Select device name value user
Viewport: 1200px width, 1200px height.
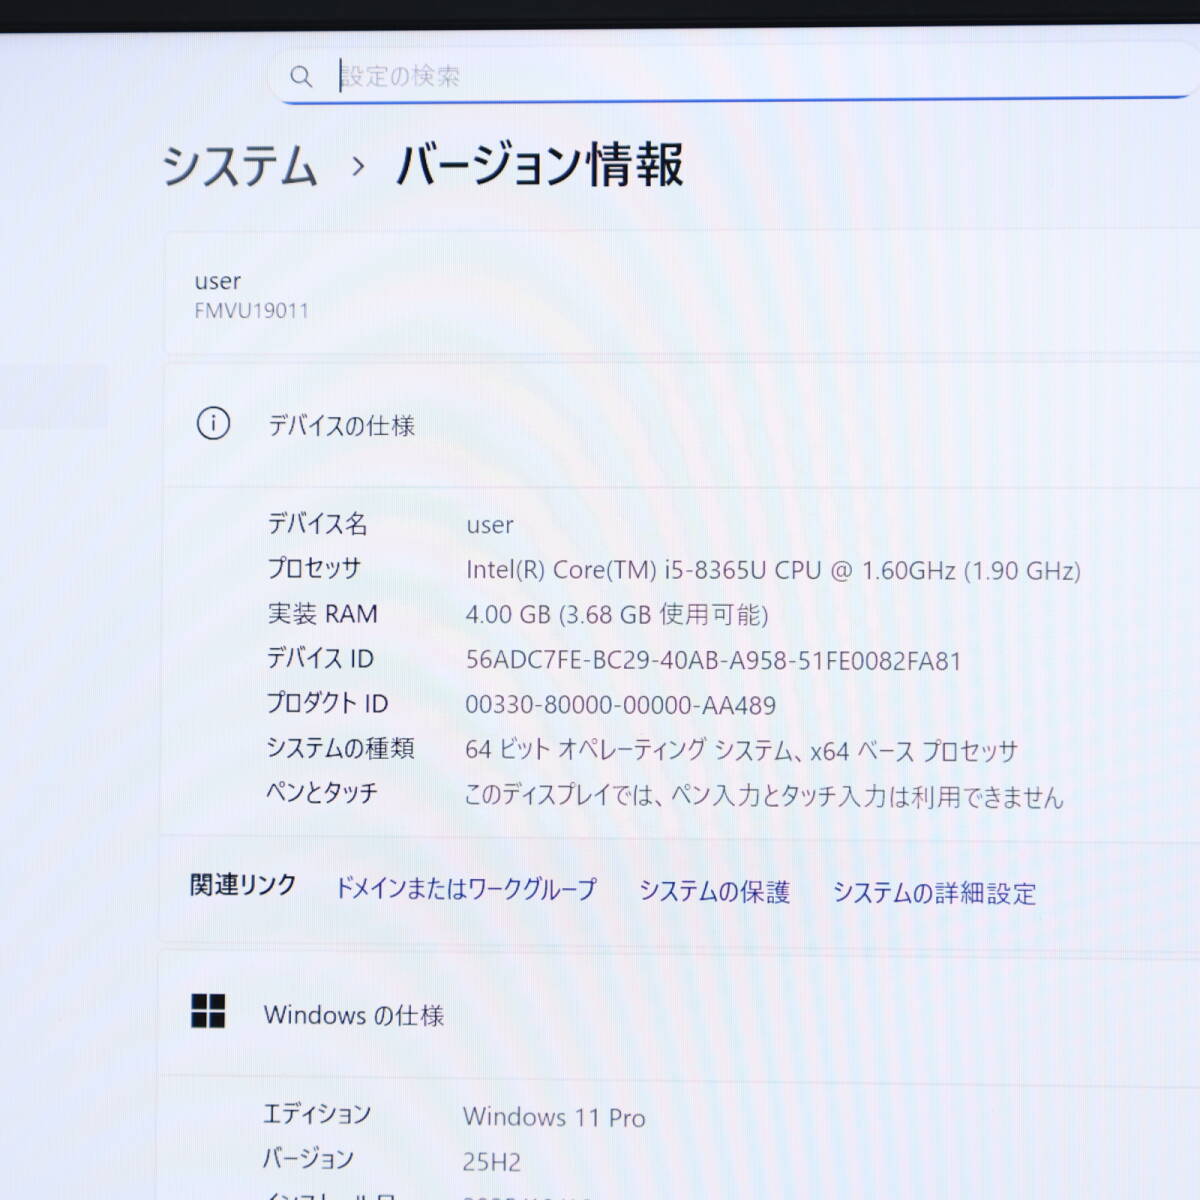click(x=490, y=525)
